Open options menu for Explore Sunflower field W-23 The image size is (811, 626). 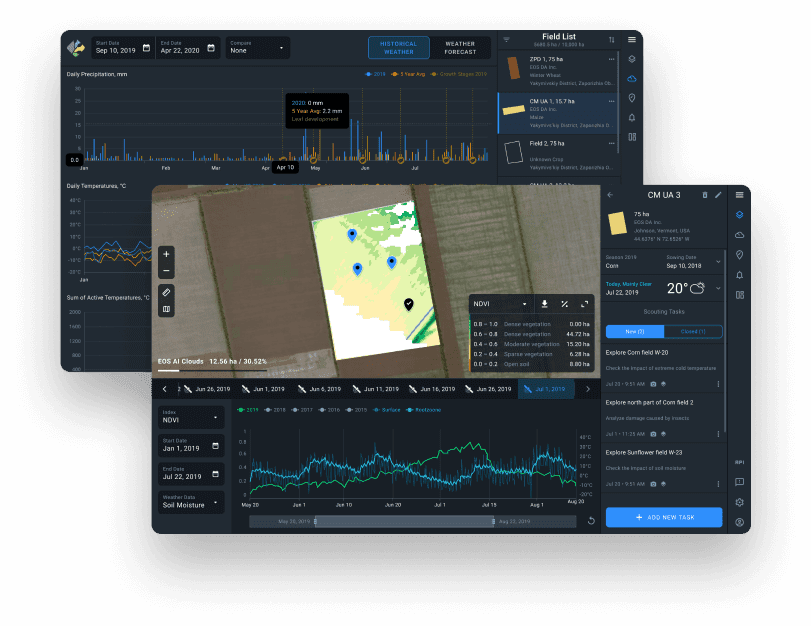tap(718, 484)
